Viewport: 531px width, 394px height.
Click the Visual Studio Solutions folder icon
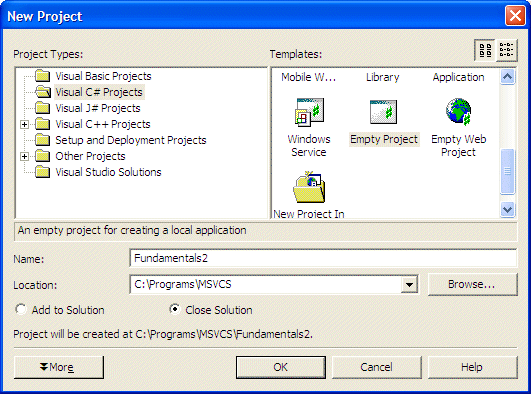[x=43, y=172]
